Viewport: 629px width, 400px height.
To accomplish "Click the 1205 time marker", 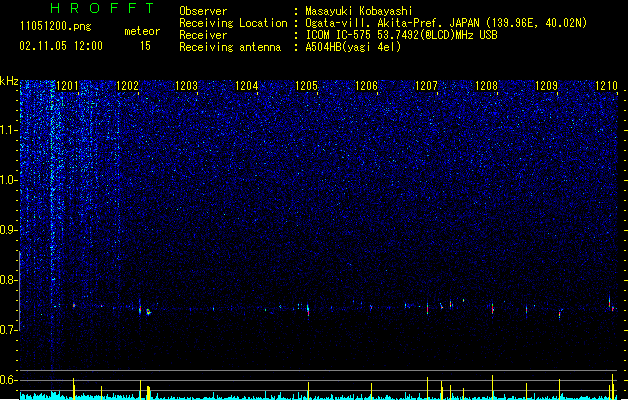I will (307, 86).
